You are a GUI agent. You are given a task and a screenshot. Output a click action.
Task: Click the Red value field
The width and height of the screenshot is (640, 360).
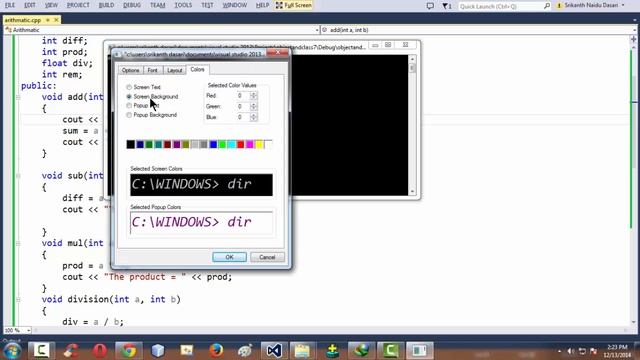pyautogui.click(x=241, y=96)
